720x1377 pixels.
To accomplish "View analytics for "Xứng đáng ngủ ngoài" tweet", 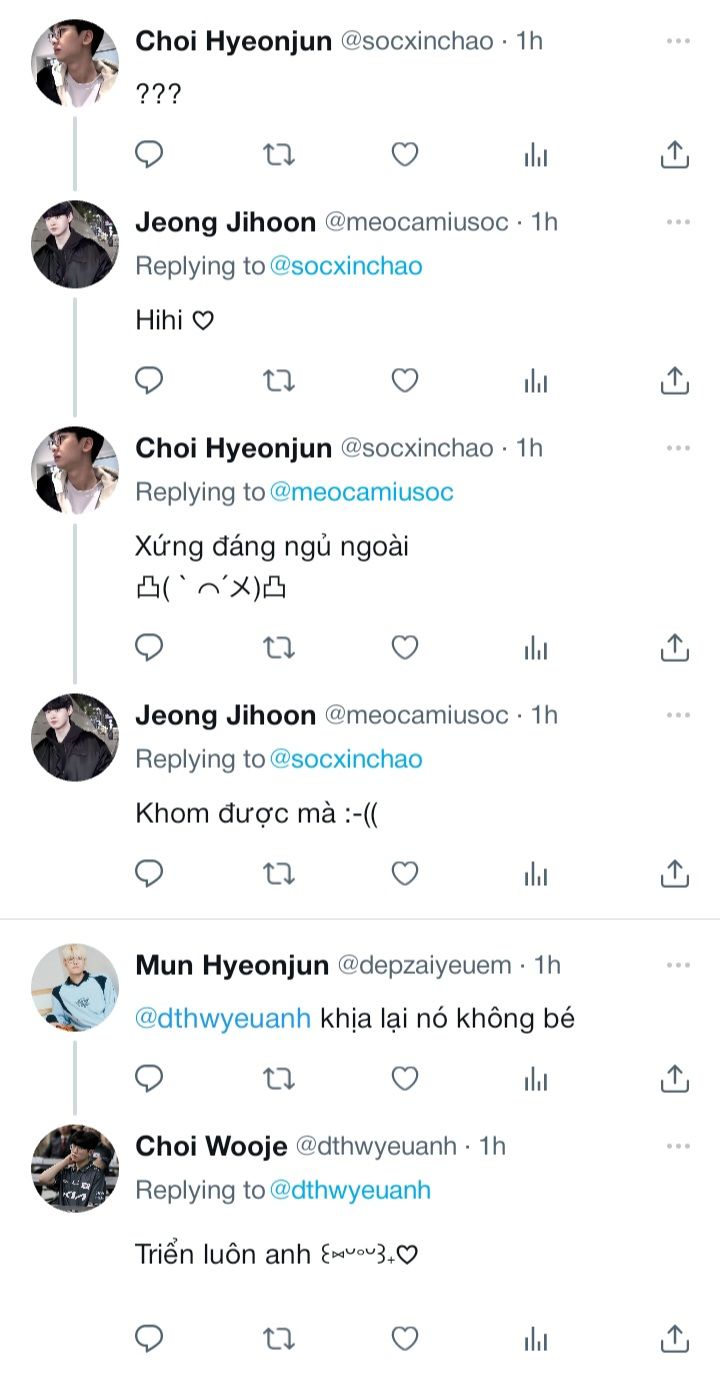I will (x=536, y=648).
